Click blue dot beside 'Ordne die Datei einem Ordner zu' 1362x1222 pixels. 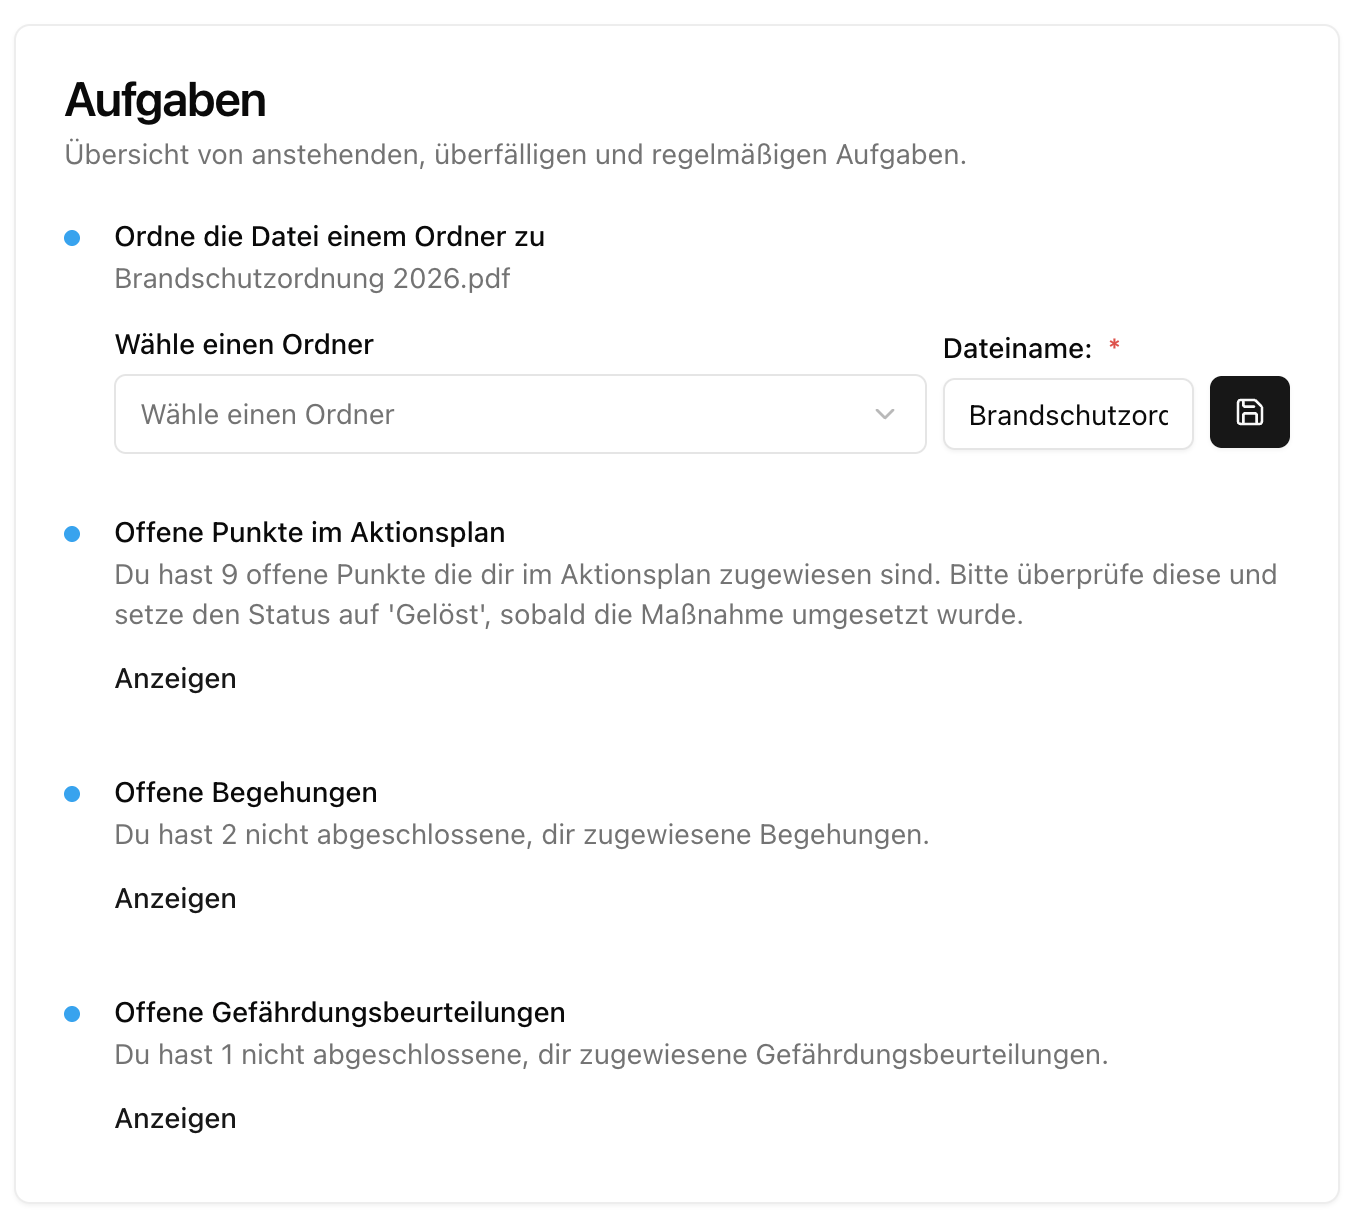pyautogui.click(x=72, y=238)
